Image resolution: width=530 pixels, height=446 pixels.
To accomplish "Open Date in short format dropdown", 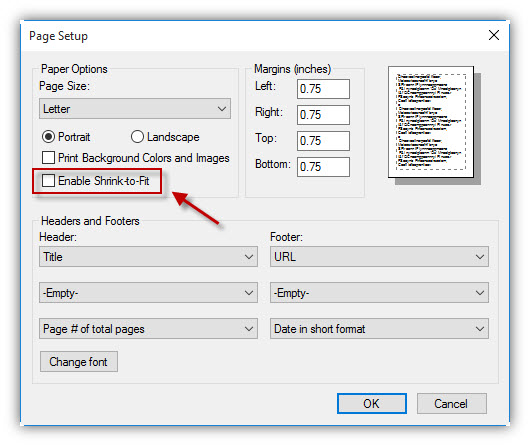I will [379, 329].
